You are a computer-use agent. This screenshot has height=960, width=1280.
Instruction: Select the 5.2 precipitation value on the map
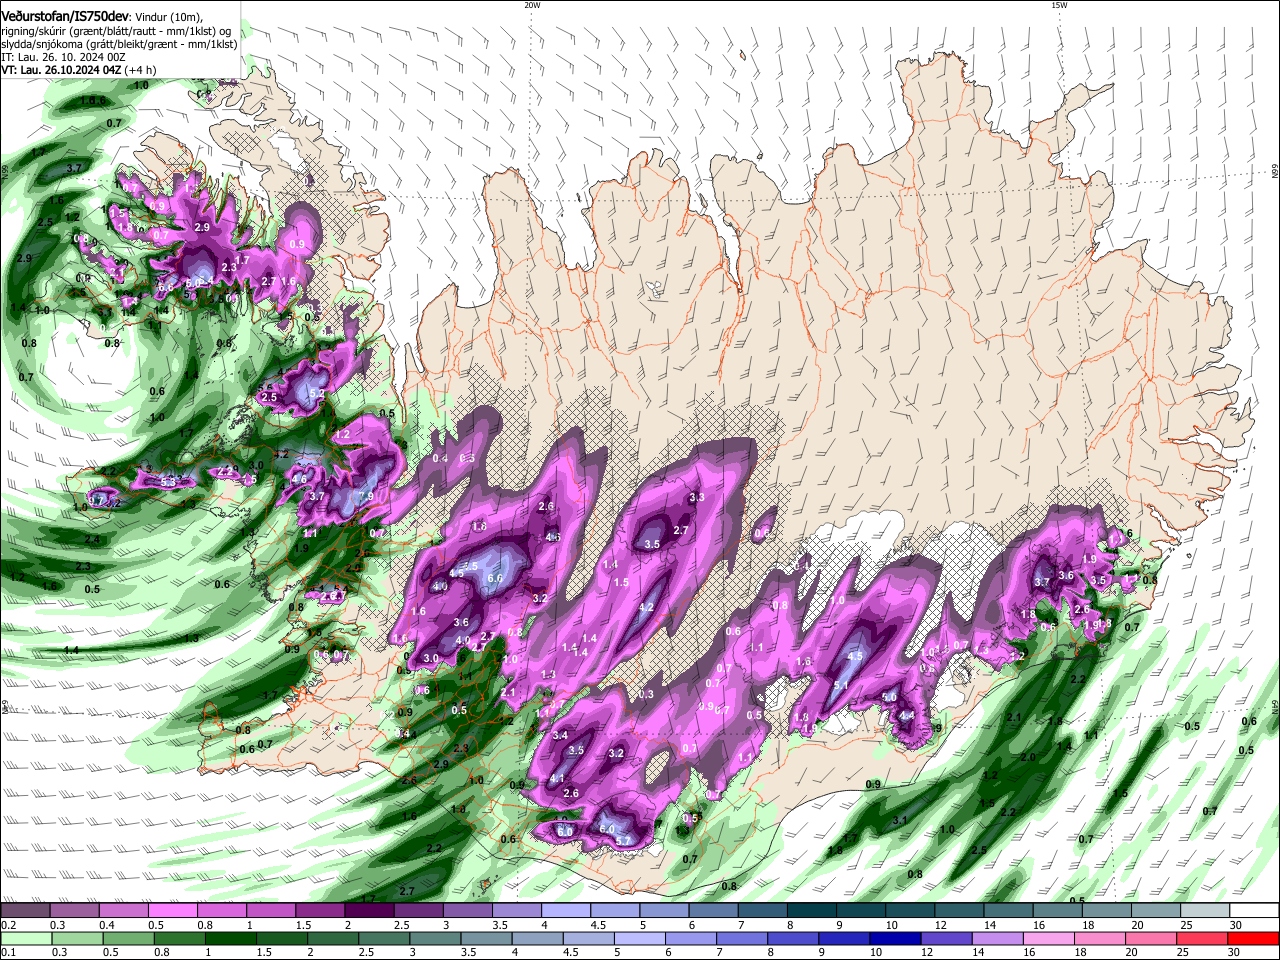[x=318, y=394]
